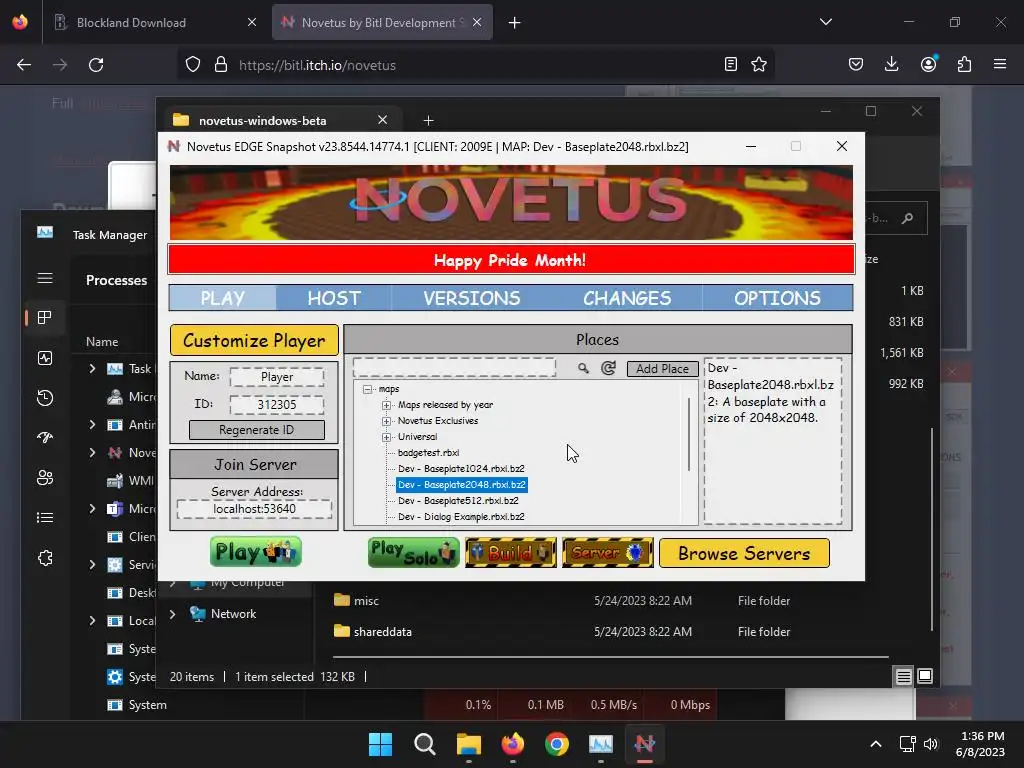This screenshot has height=768, width=1024.
Task: Click Play Solo button
Action: click(x=413, y=552)
